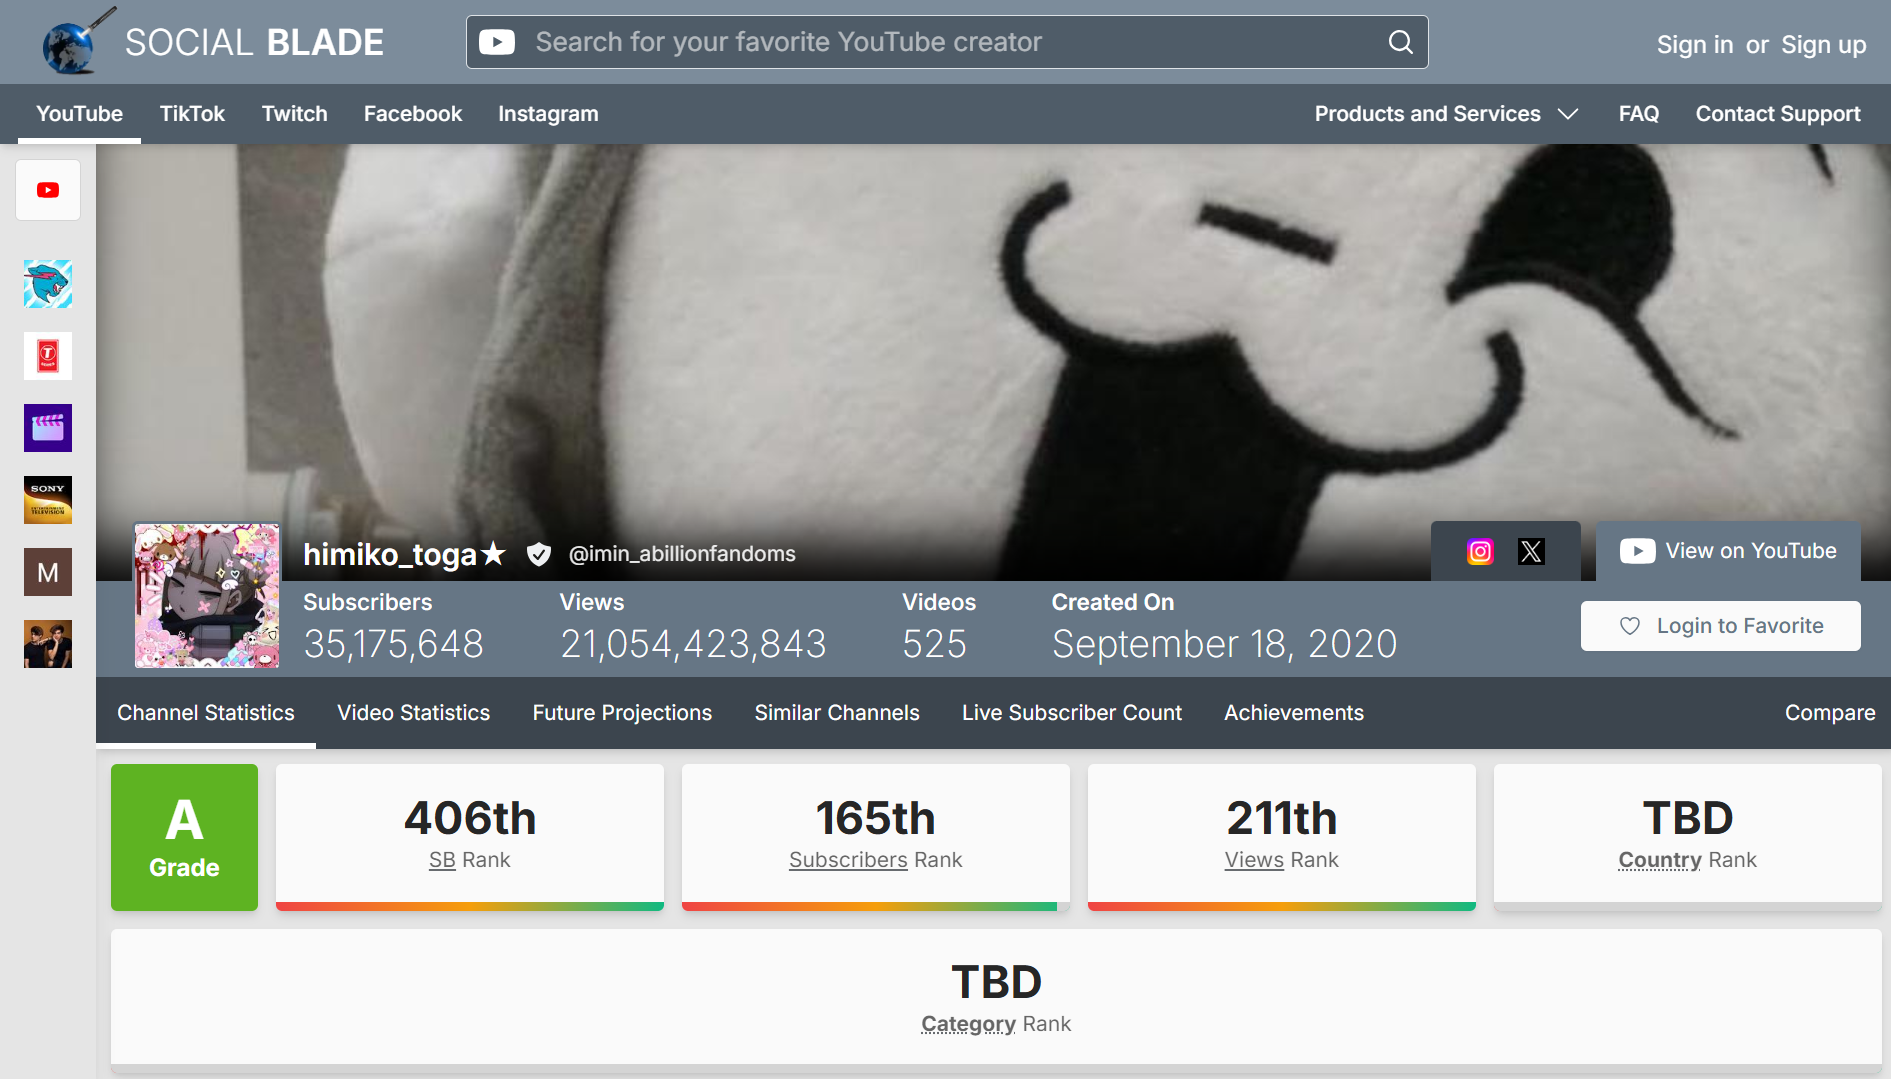Open the purple clapperboard channel icon
The height and width of the screenshot is (1079, 1891).
(48, 428)
